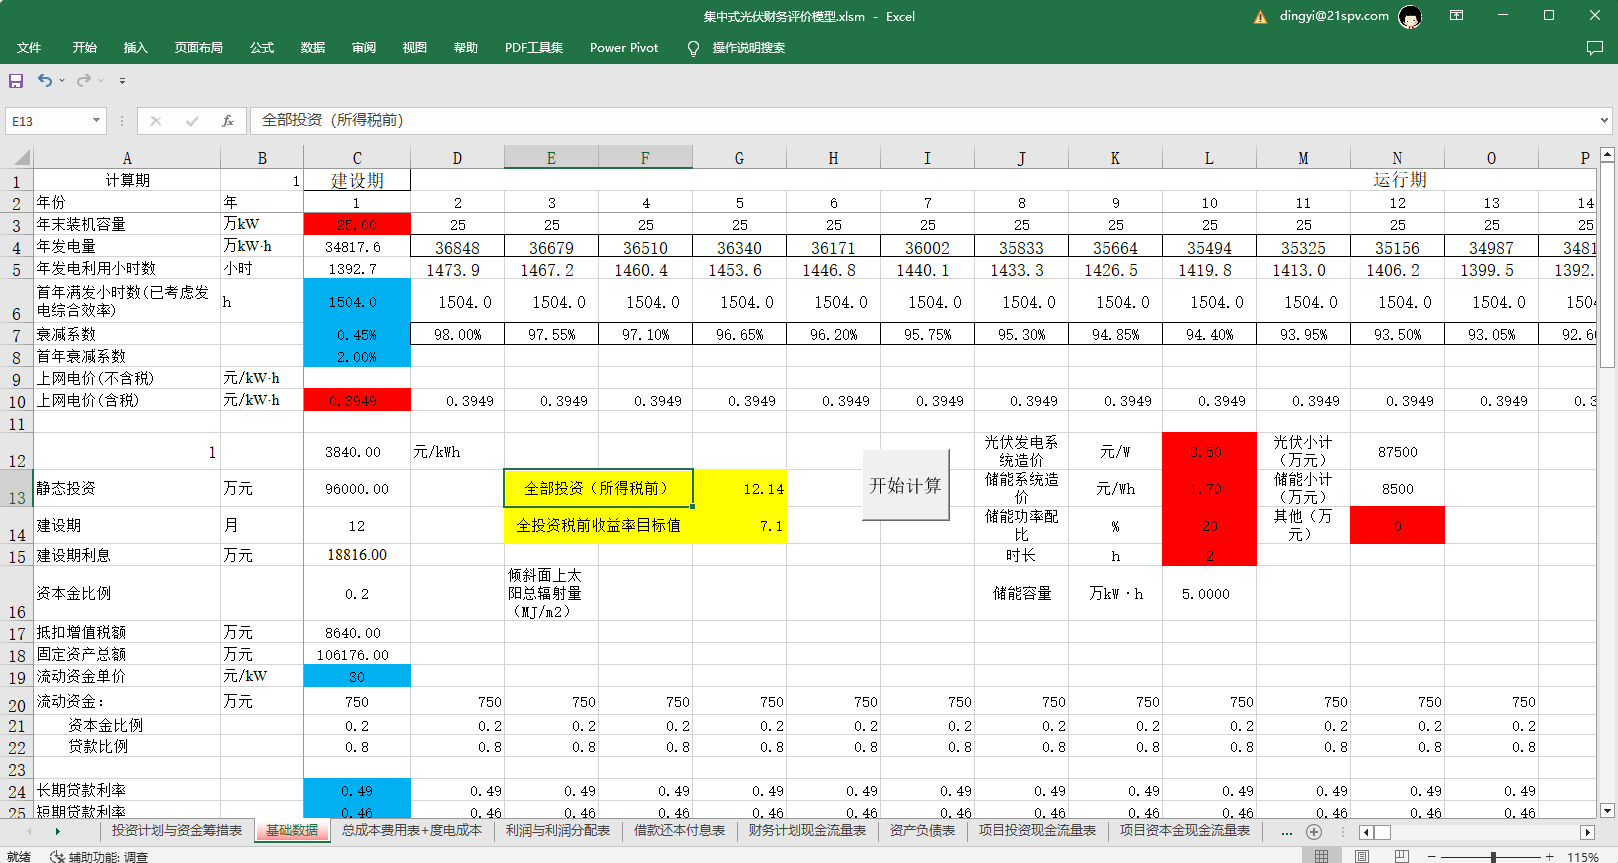Image resolution: width=1618 pixels, height=863 pixels.
Task: Switch to the 投资计划与资金筹措表 sheet
Action: click(x=177, y=831)
